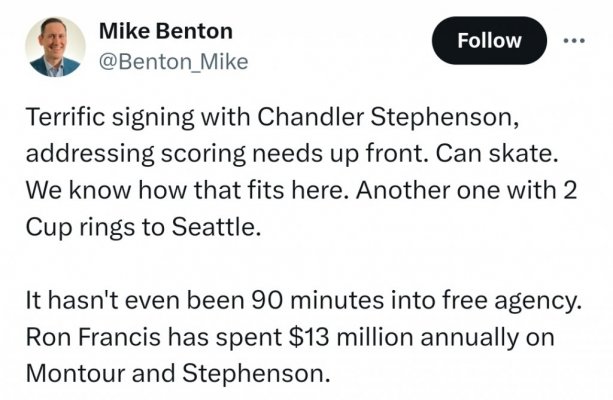Viewport: 613px width, 400px height.
Task: Open the three-dot more options menu
Action: point(574,40)
